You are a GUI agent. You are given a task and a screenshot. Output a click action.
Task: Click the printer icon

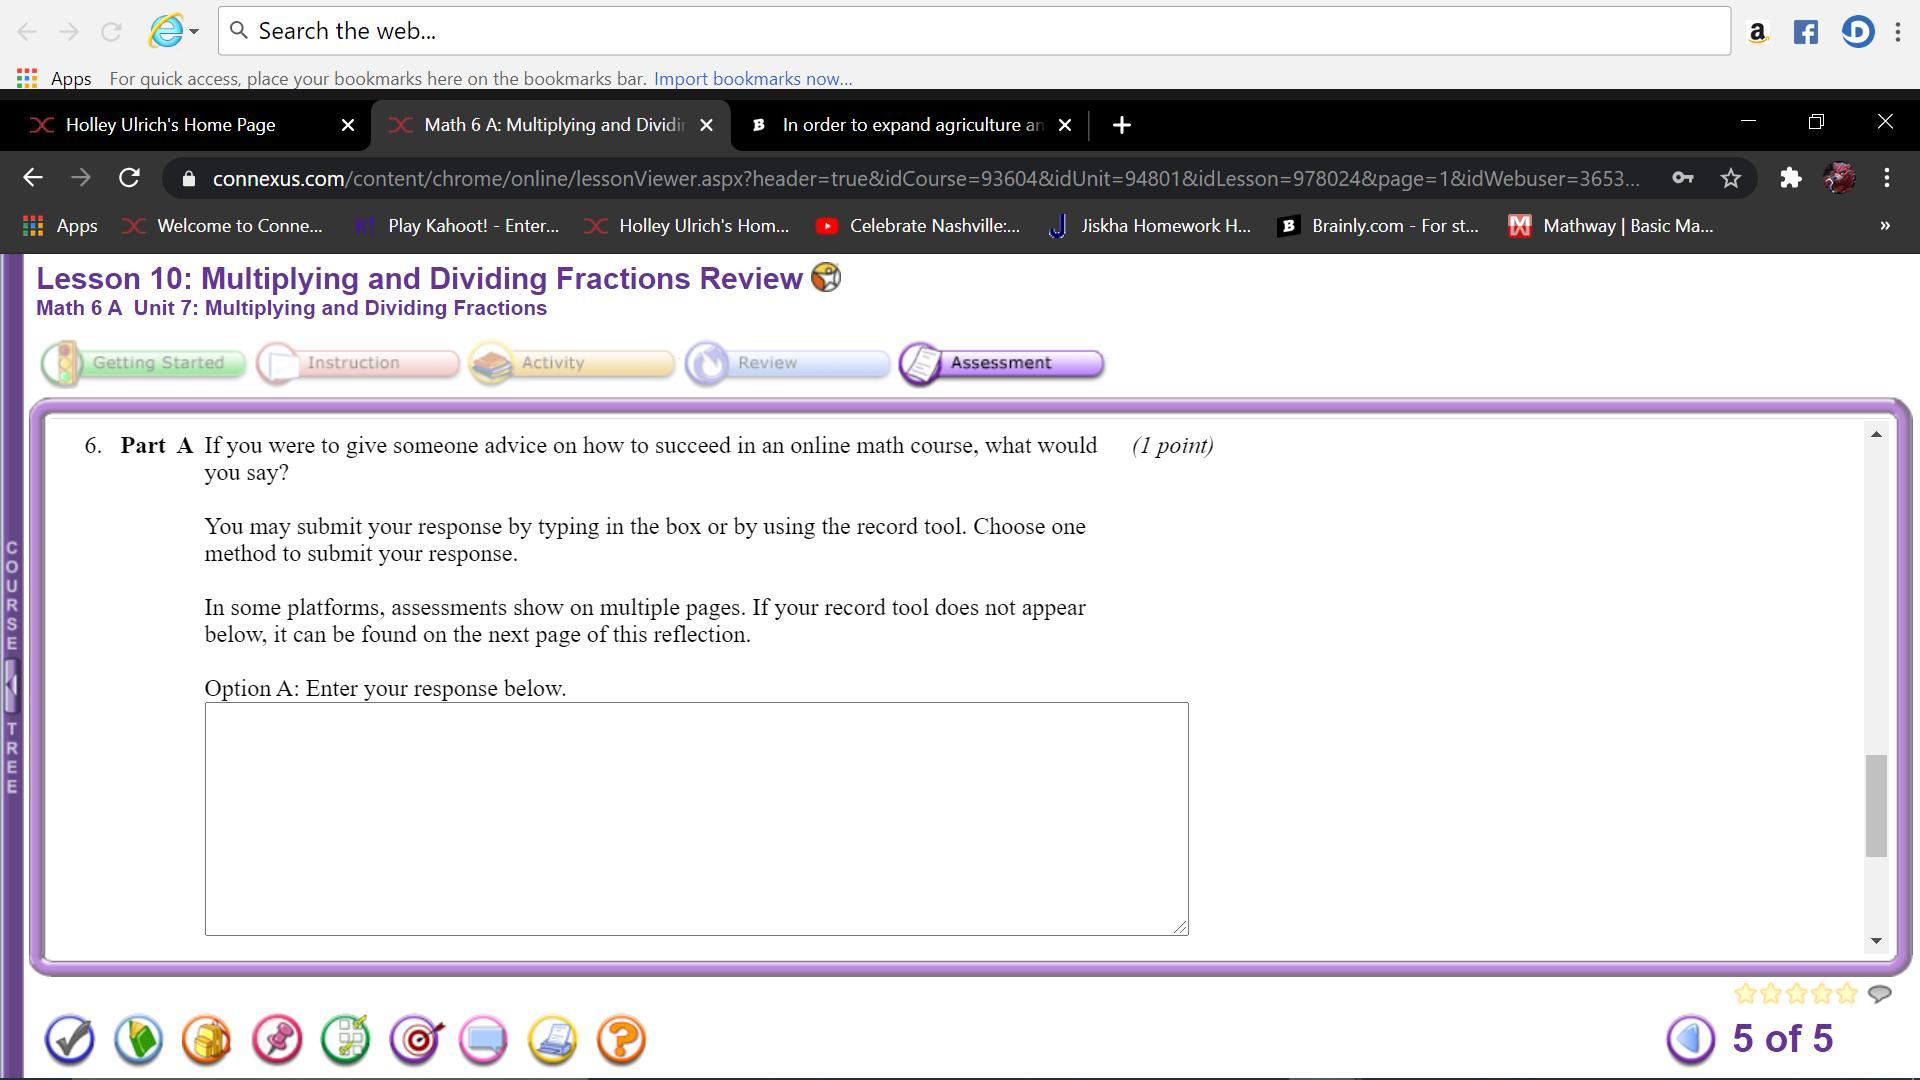[553, 1040]
